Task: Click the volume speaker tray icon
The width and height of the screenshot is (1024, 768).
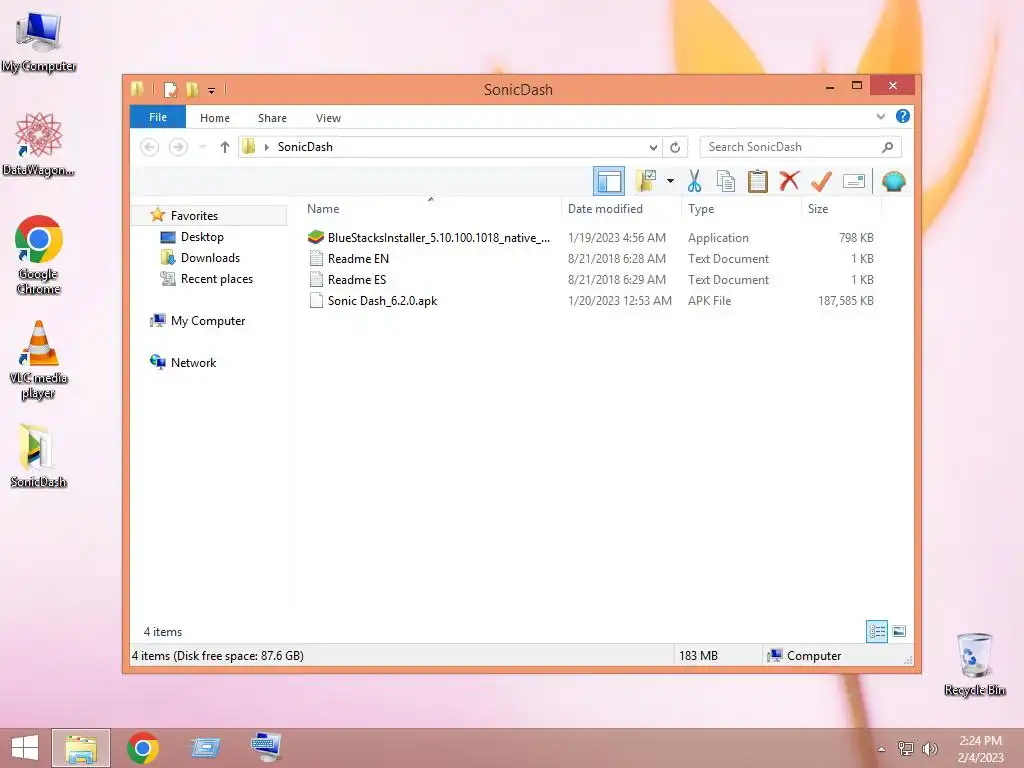Action: (929, 749)
